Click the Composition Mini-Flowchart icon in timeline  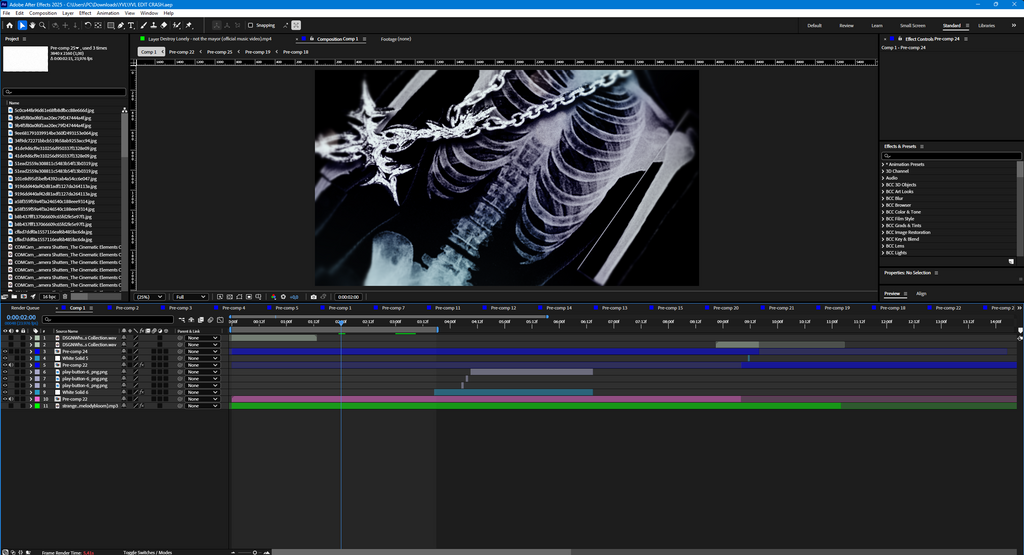182,320
